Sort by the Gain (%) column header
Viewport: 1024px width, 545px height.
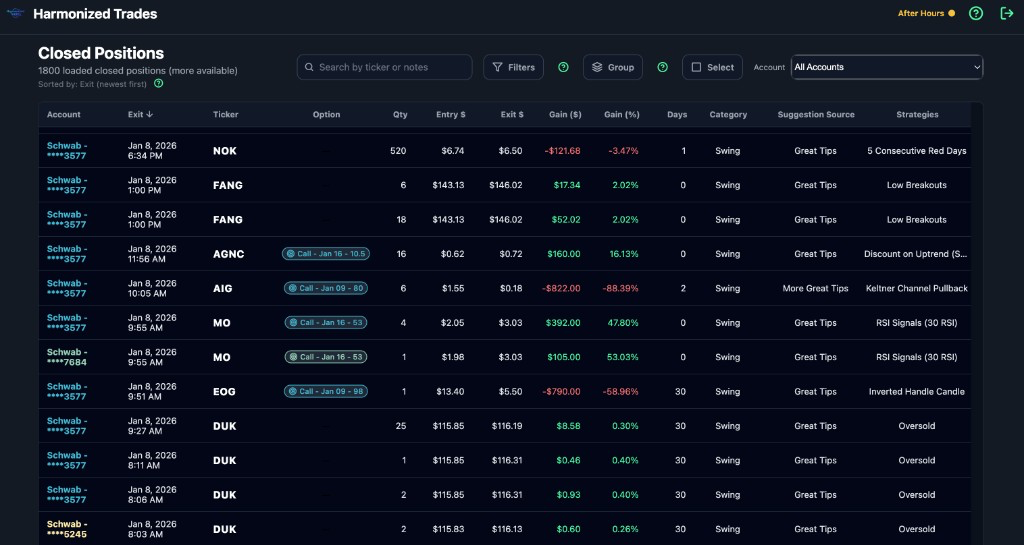622,114
